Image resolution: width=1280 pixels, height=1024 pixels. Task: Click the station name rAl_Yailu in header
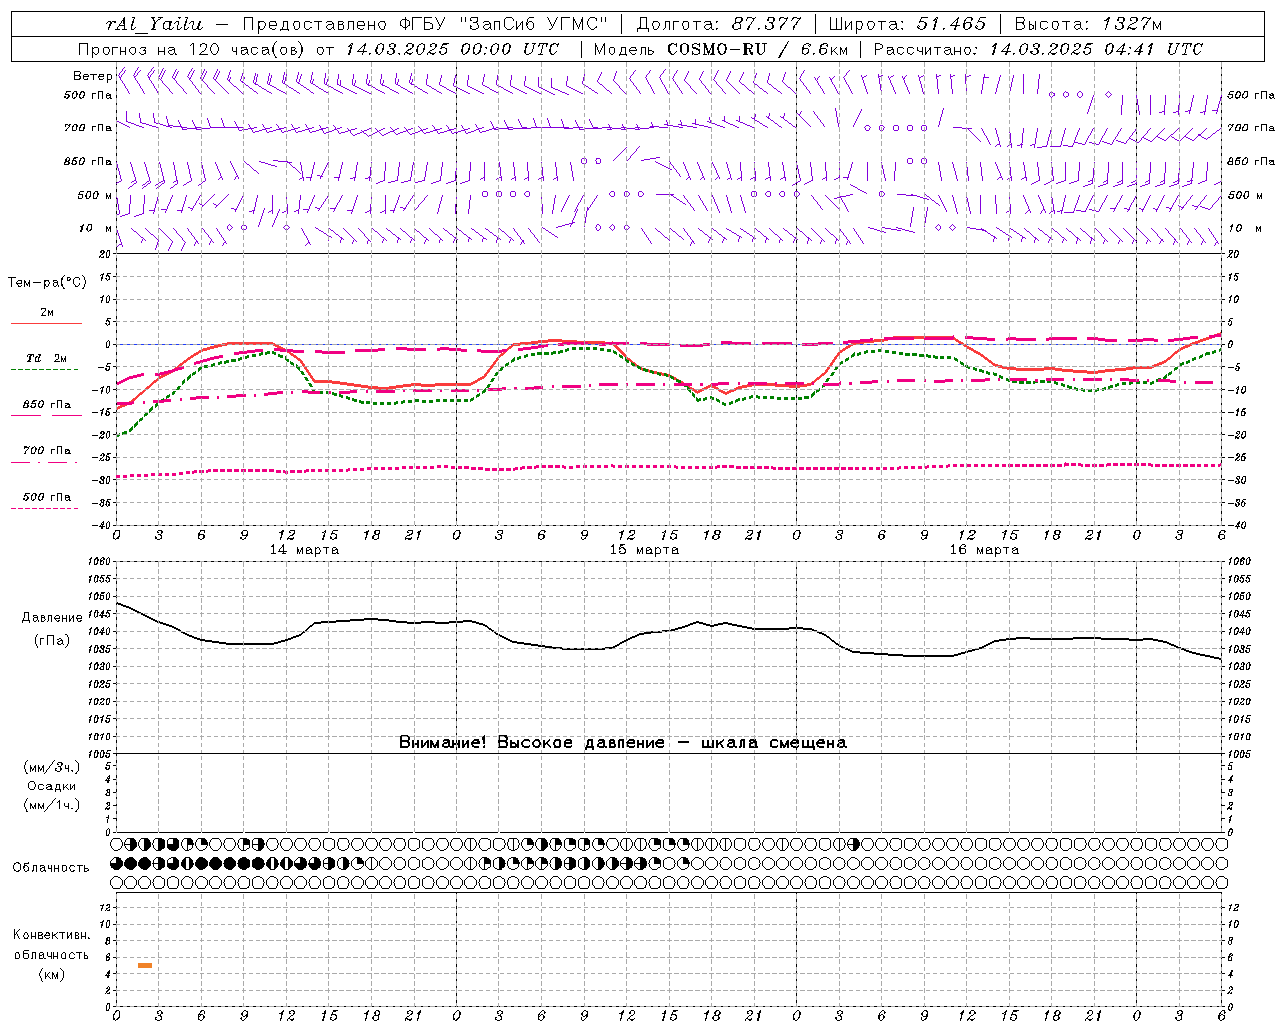coord(153,24)
